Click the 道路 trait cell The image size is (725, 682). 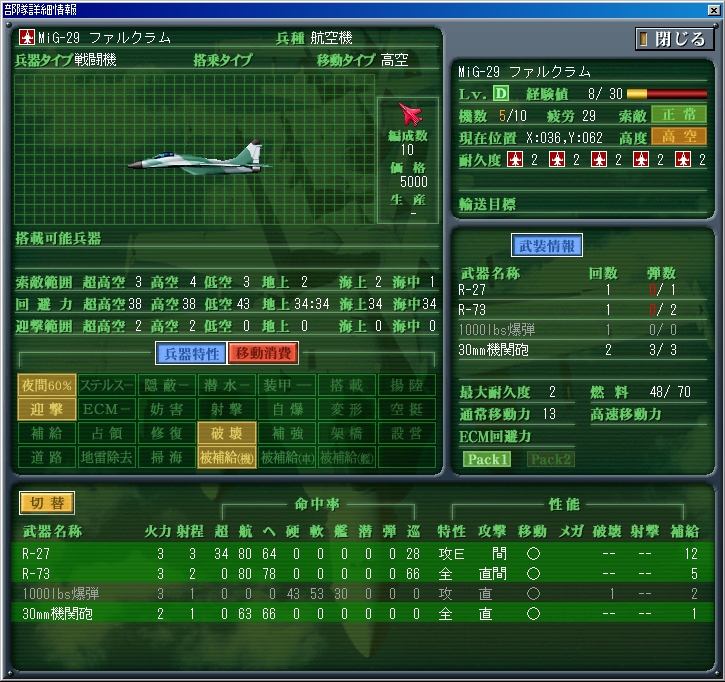[47, 457]
